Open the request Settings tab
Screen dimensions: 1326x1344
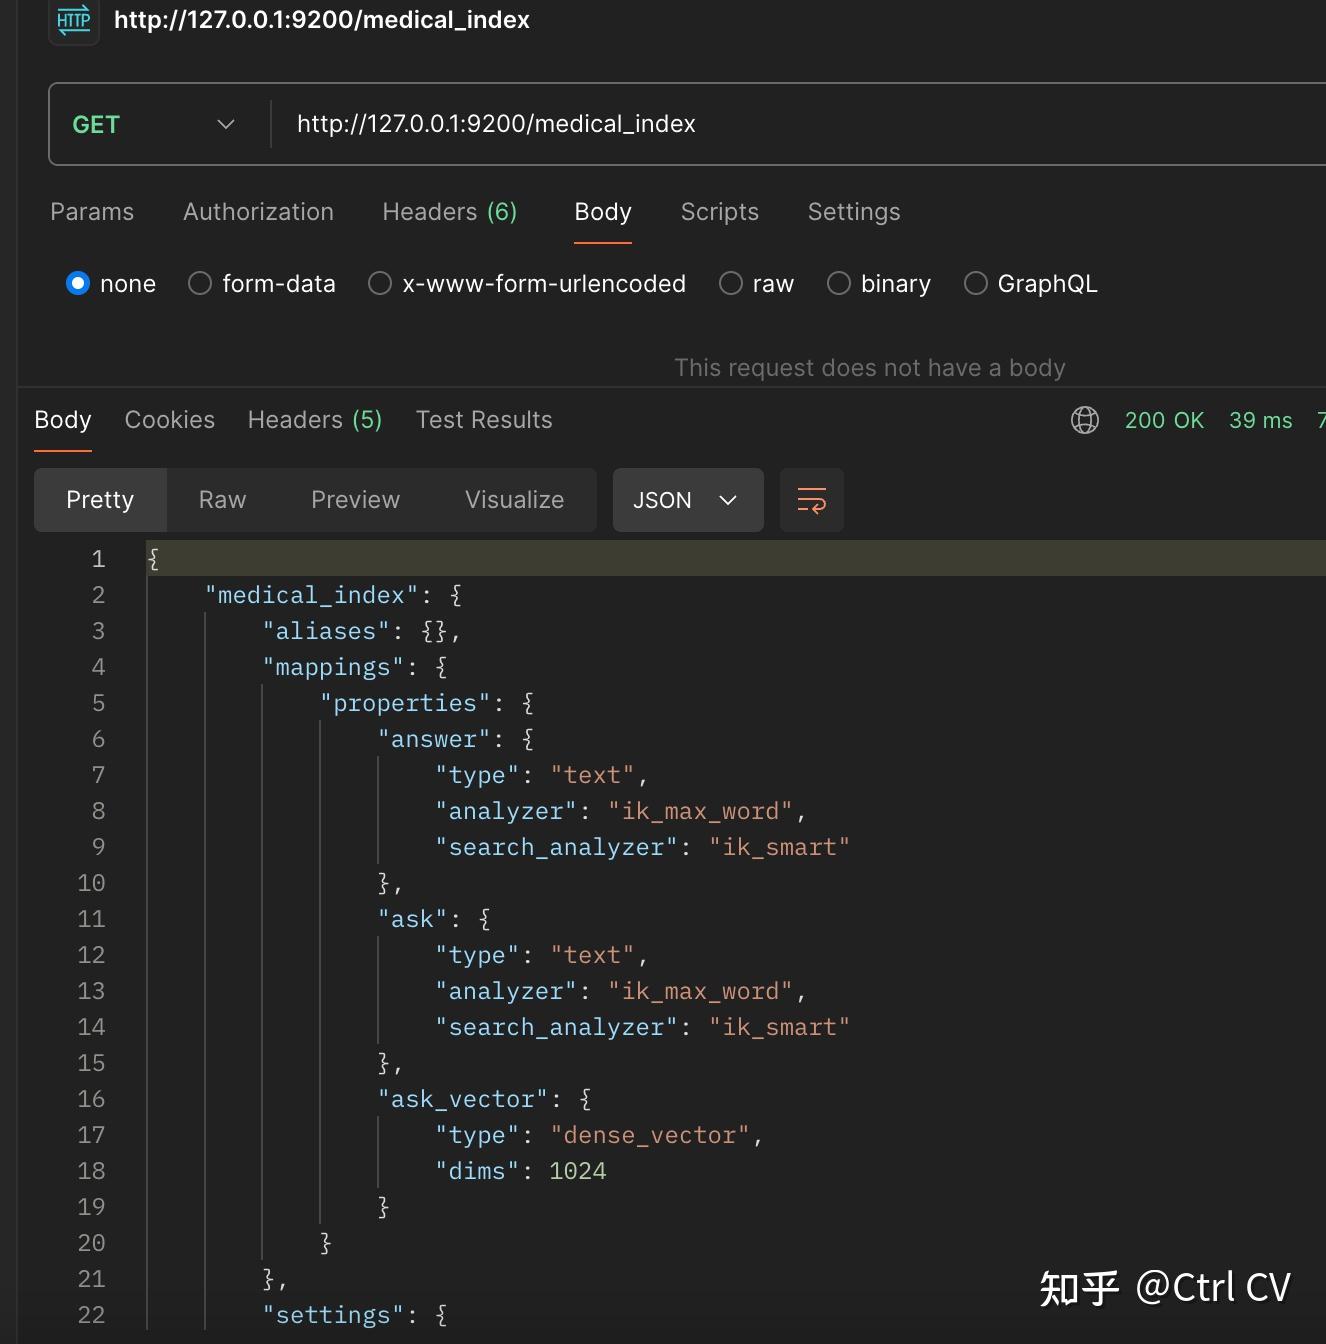pyautogui.click(x=854, y=212)
